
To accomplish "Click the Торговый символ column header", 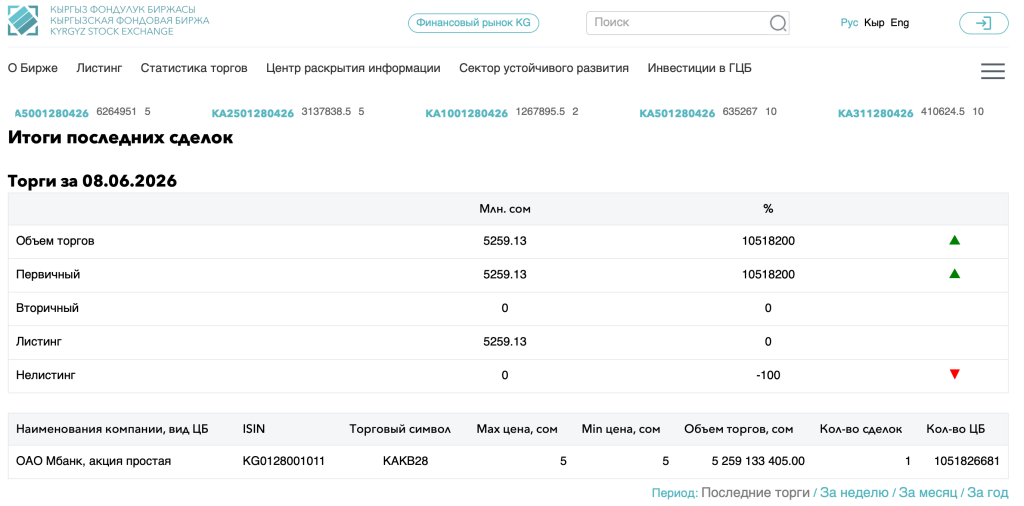I will coord(400,430).
